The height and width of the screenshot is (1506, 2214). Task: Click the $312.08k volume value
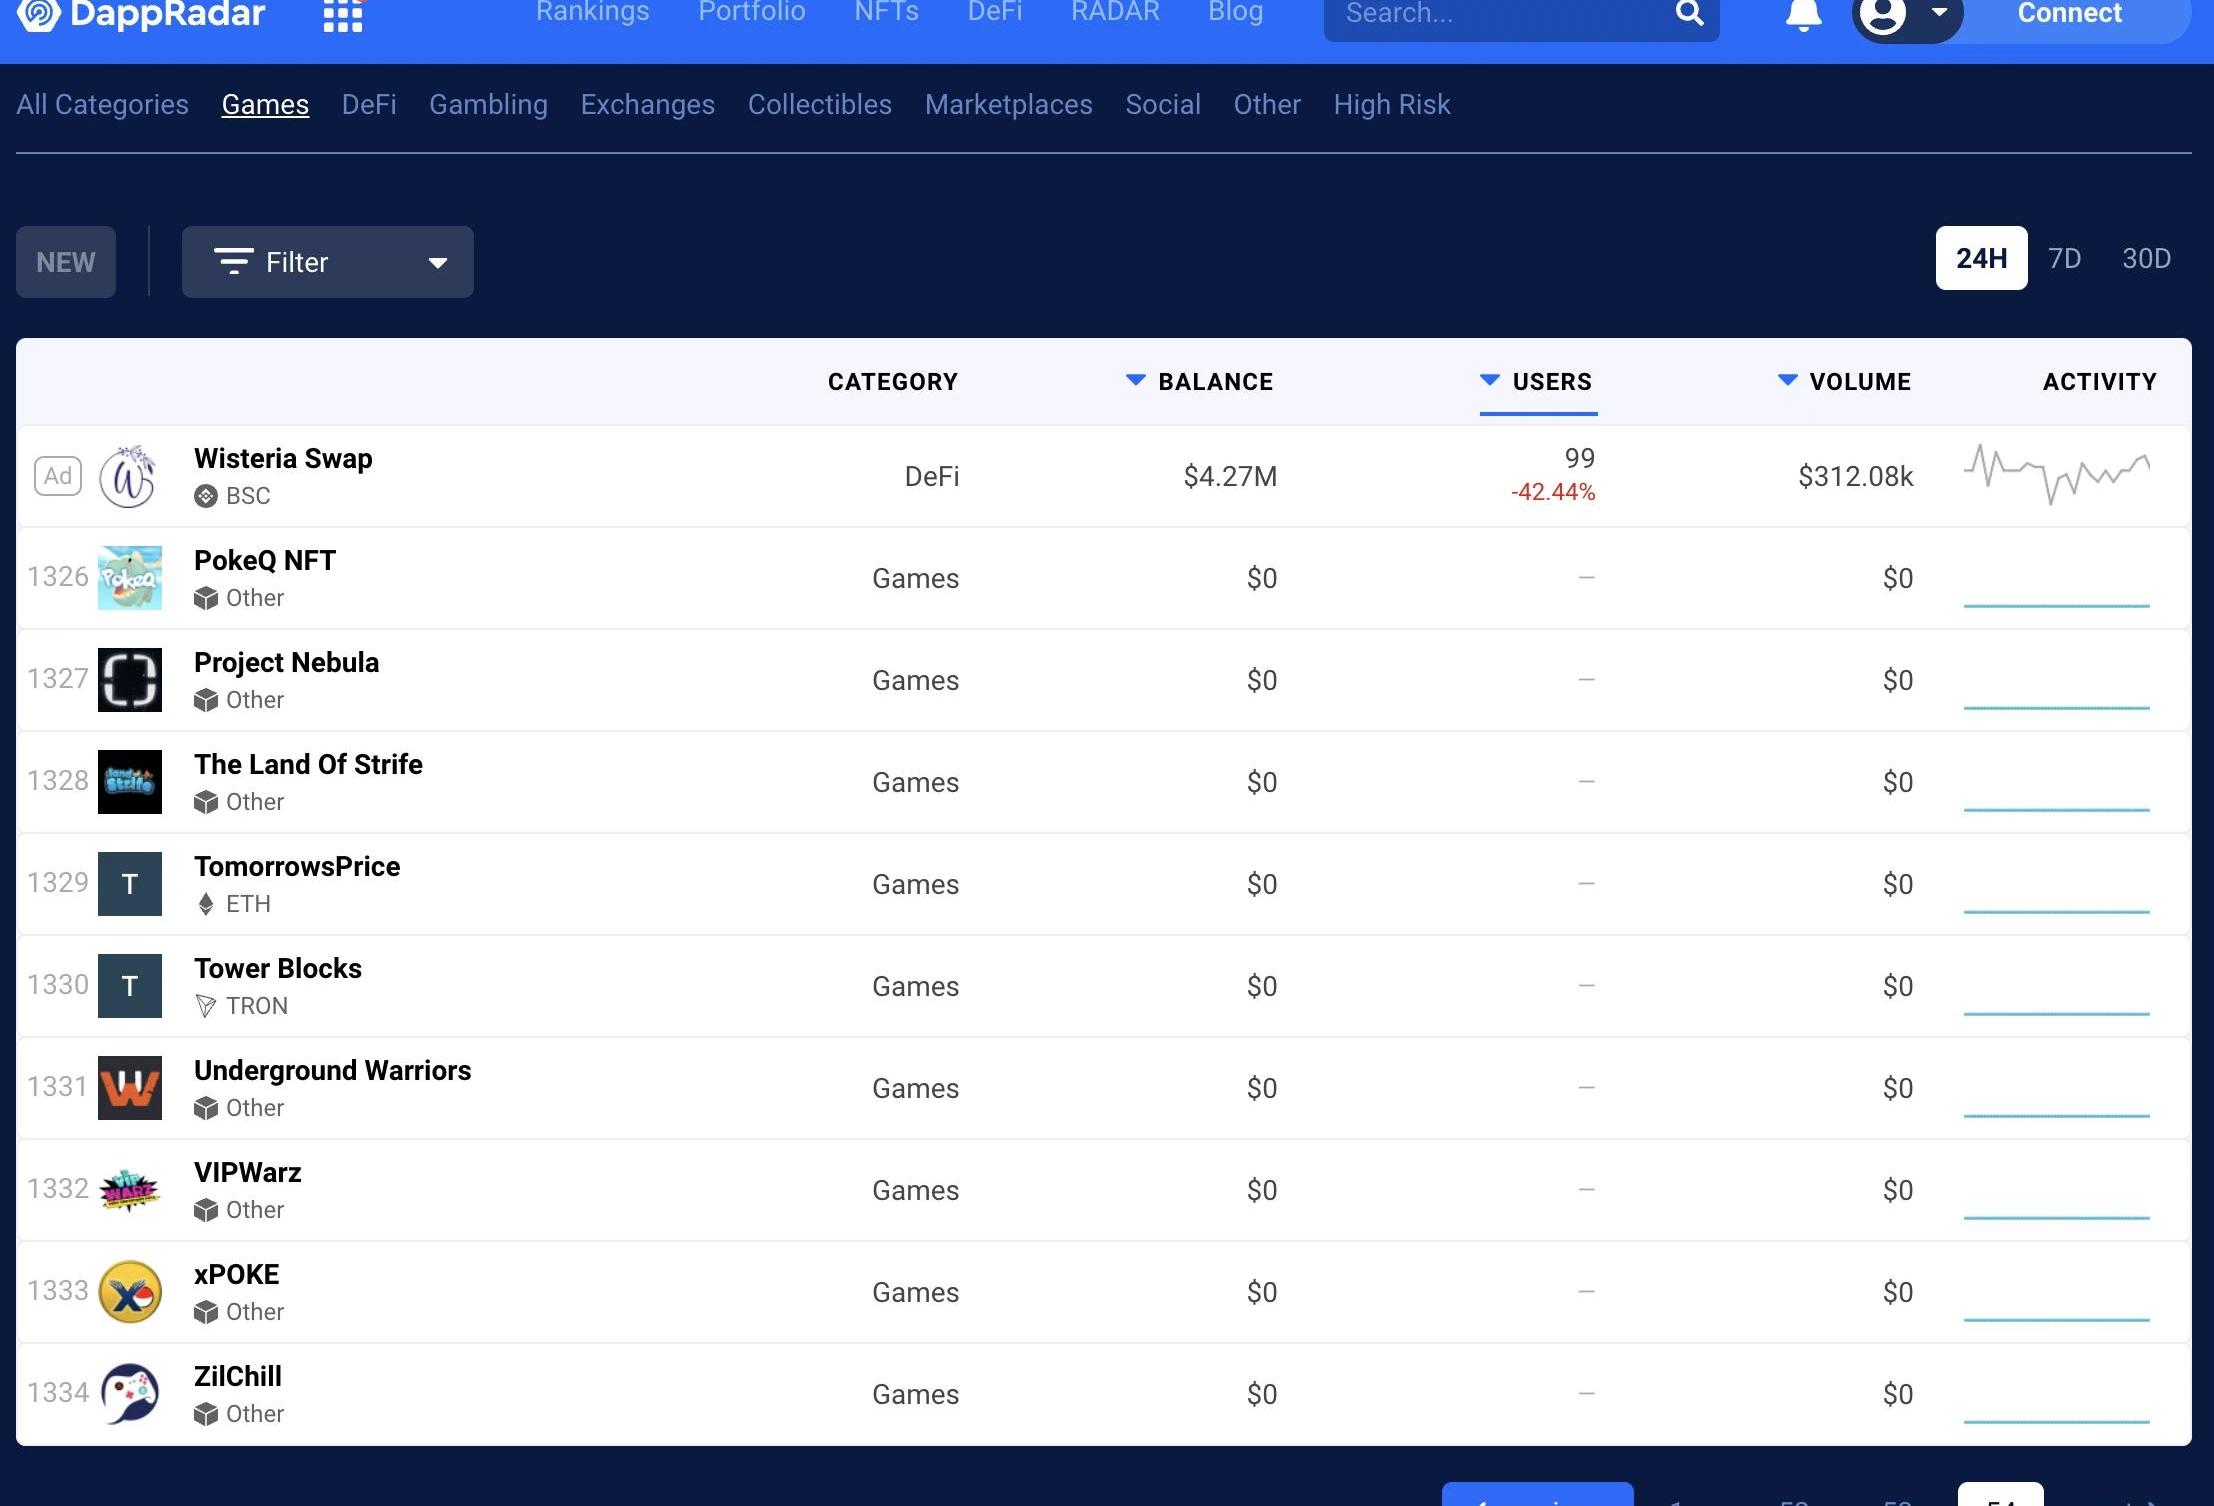click(x=1855, y=476)
